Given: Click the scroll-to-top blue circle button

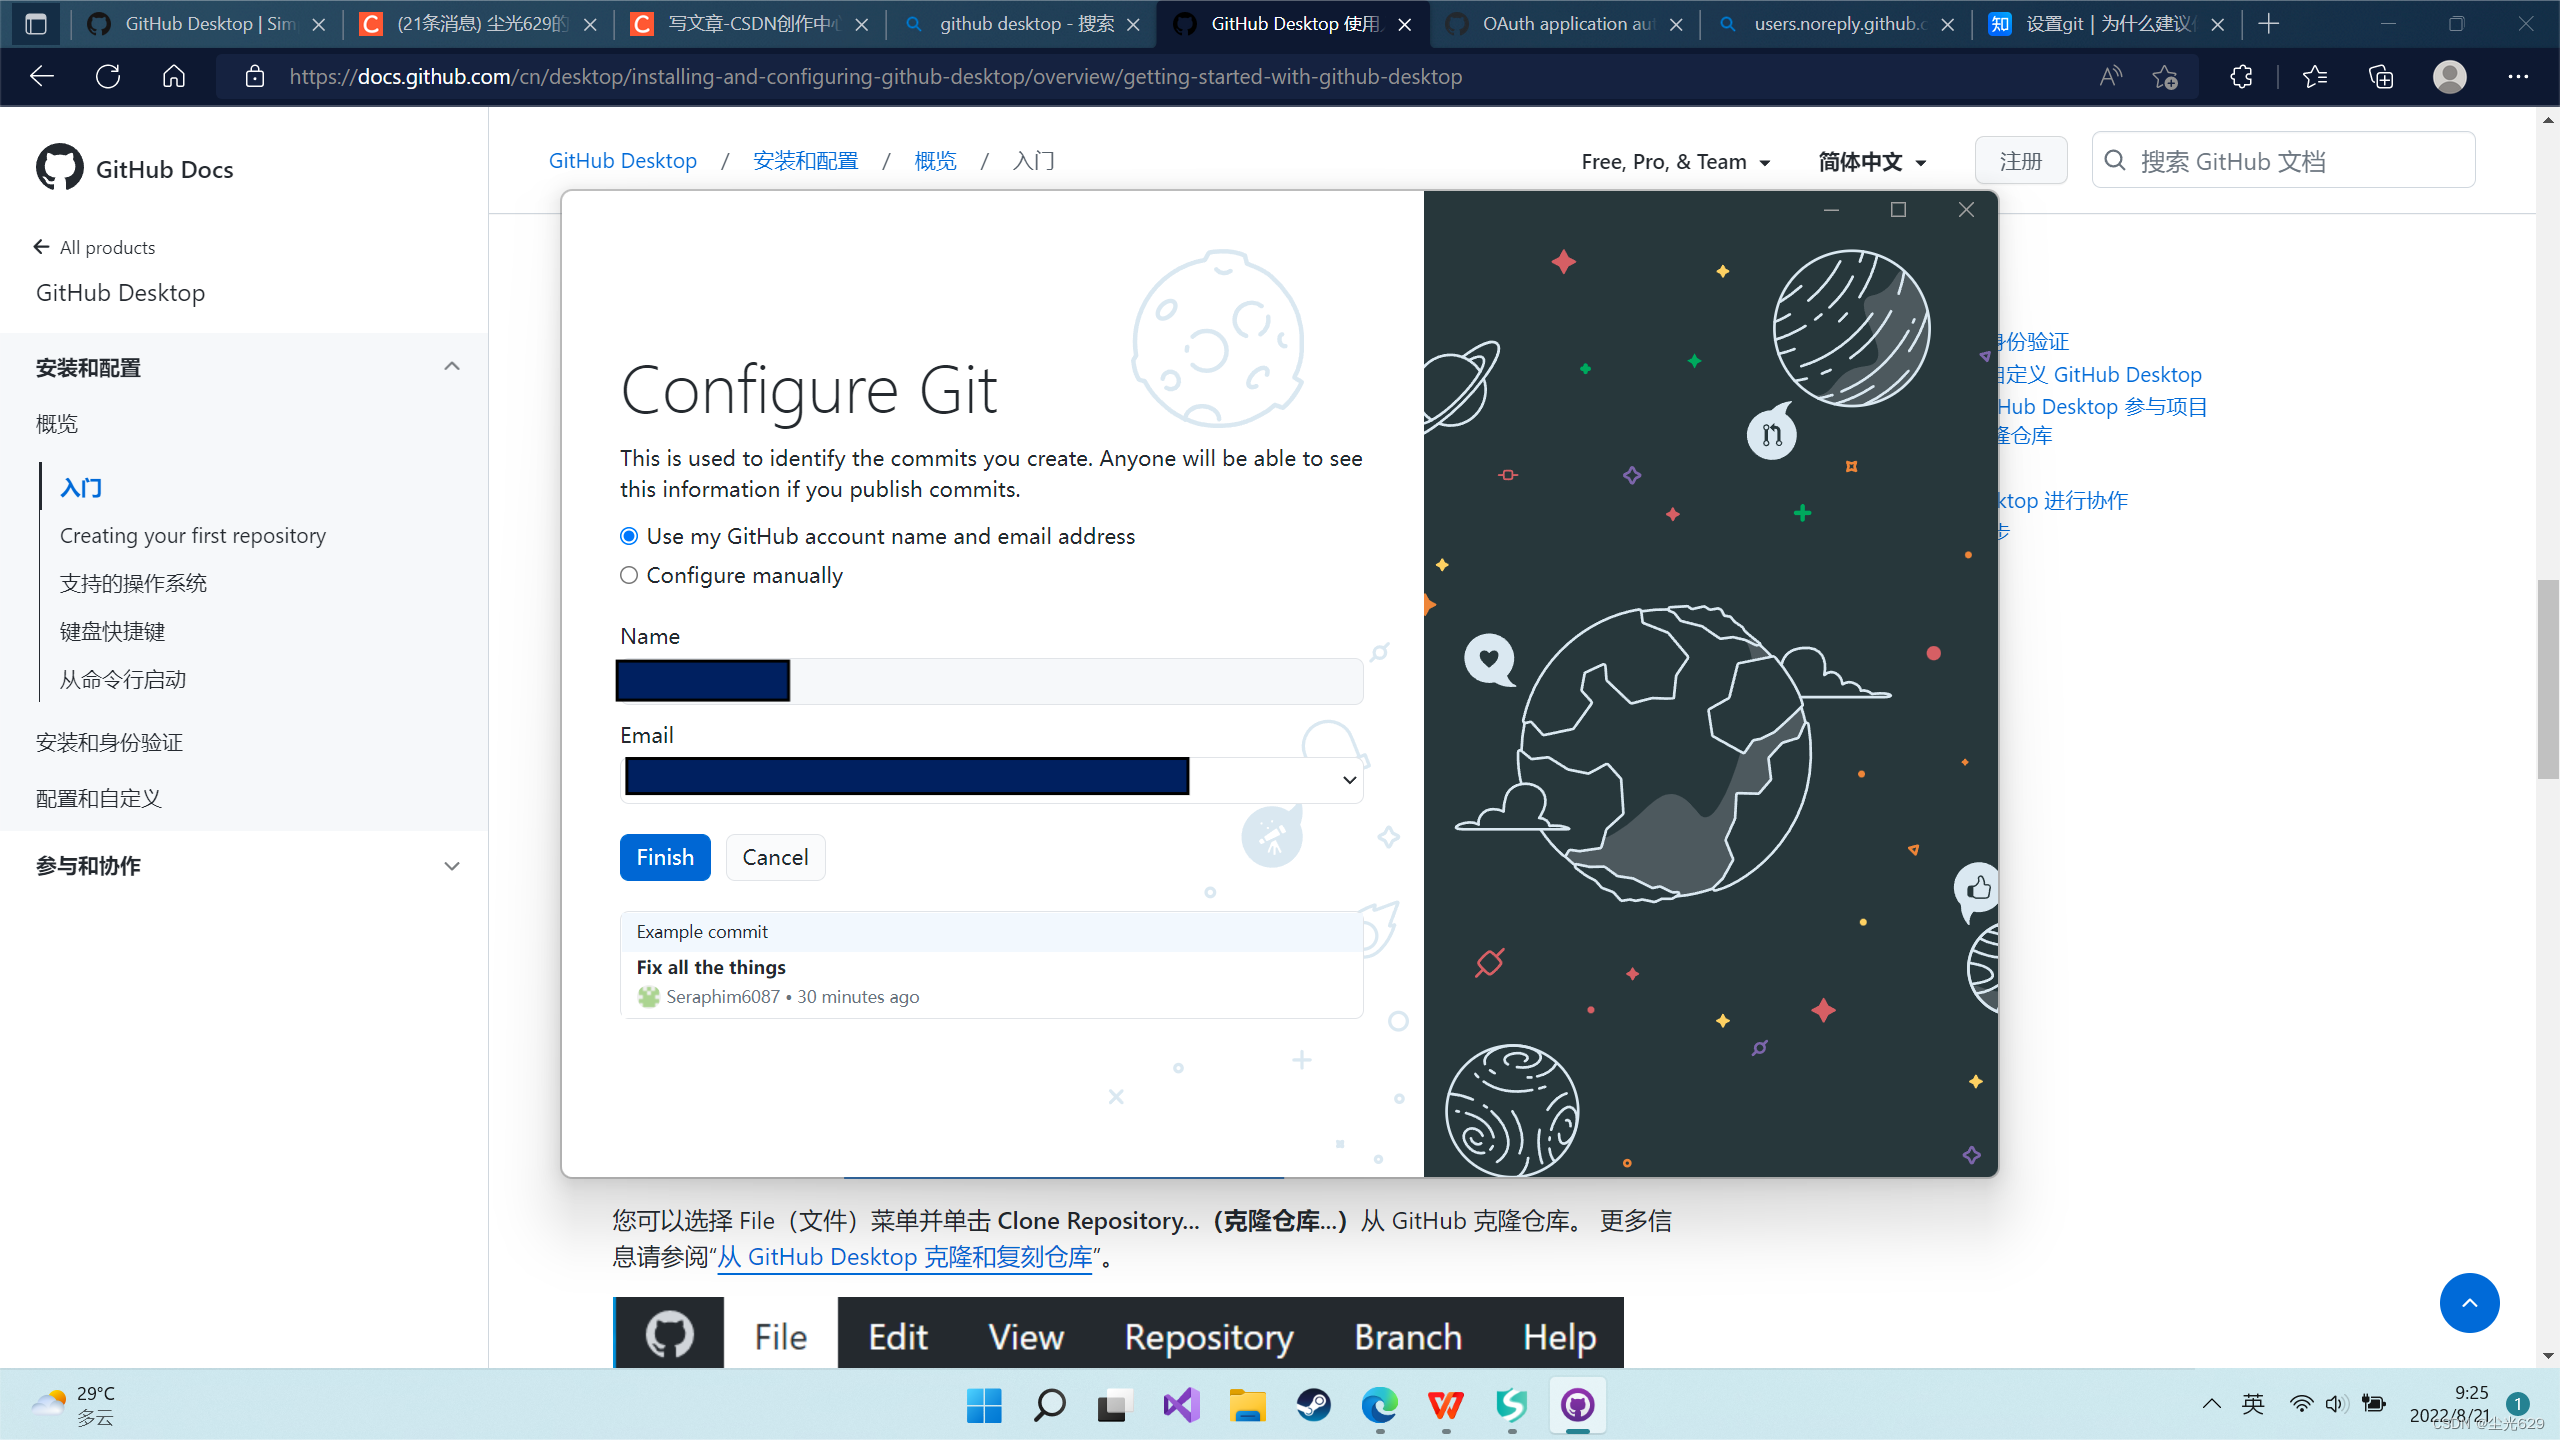Looking at the screenshot, I should pos(2469,1302).
